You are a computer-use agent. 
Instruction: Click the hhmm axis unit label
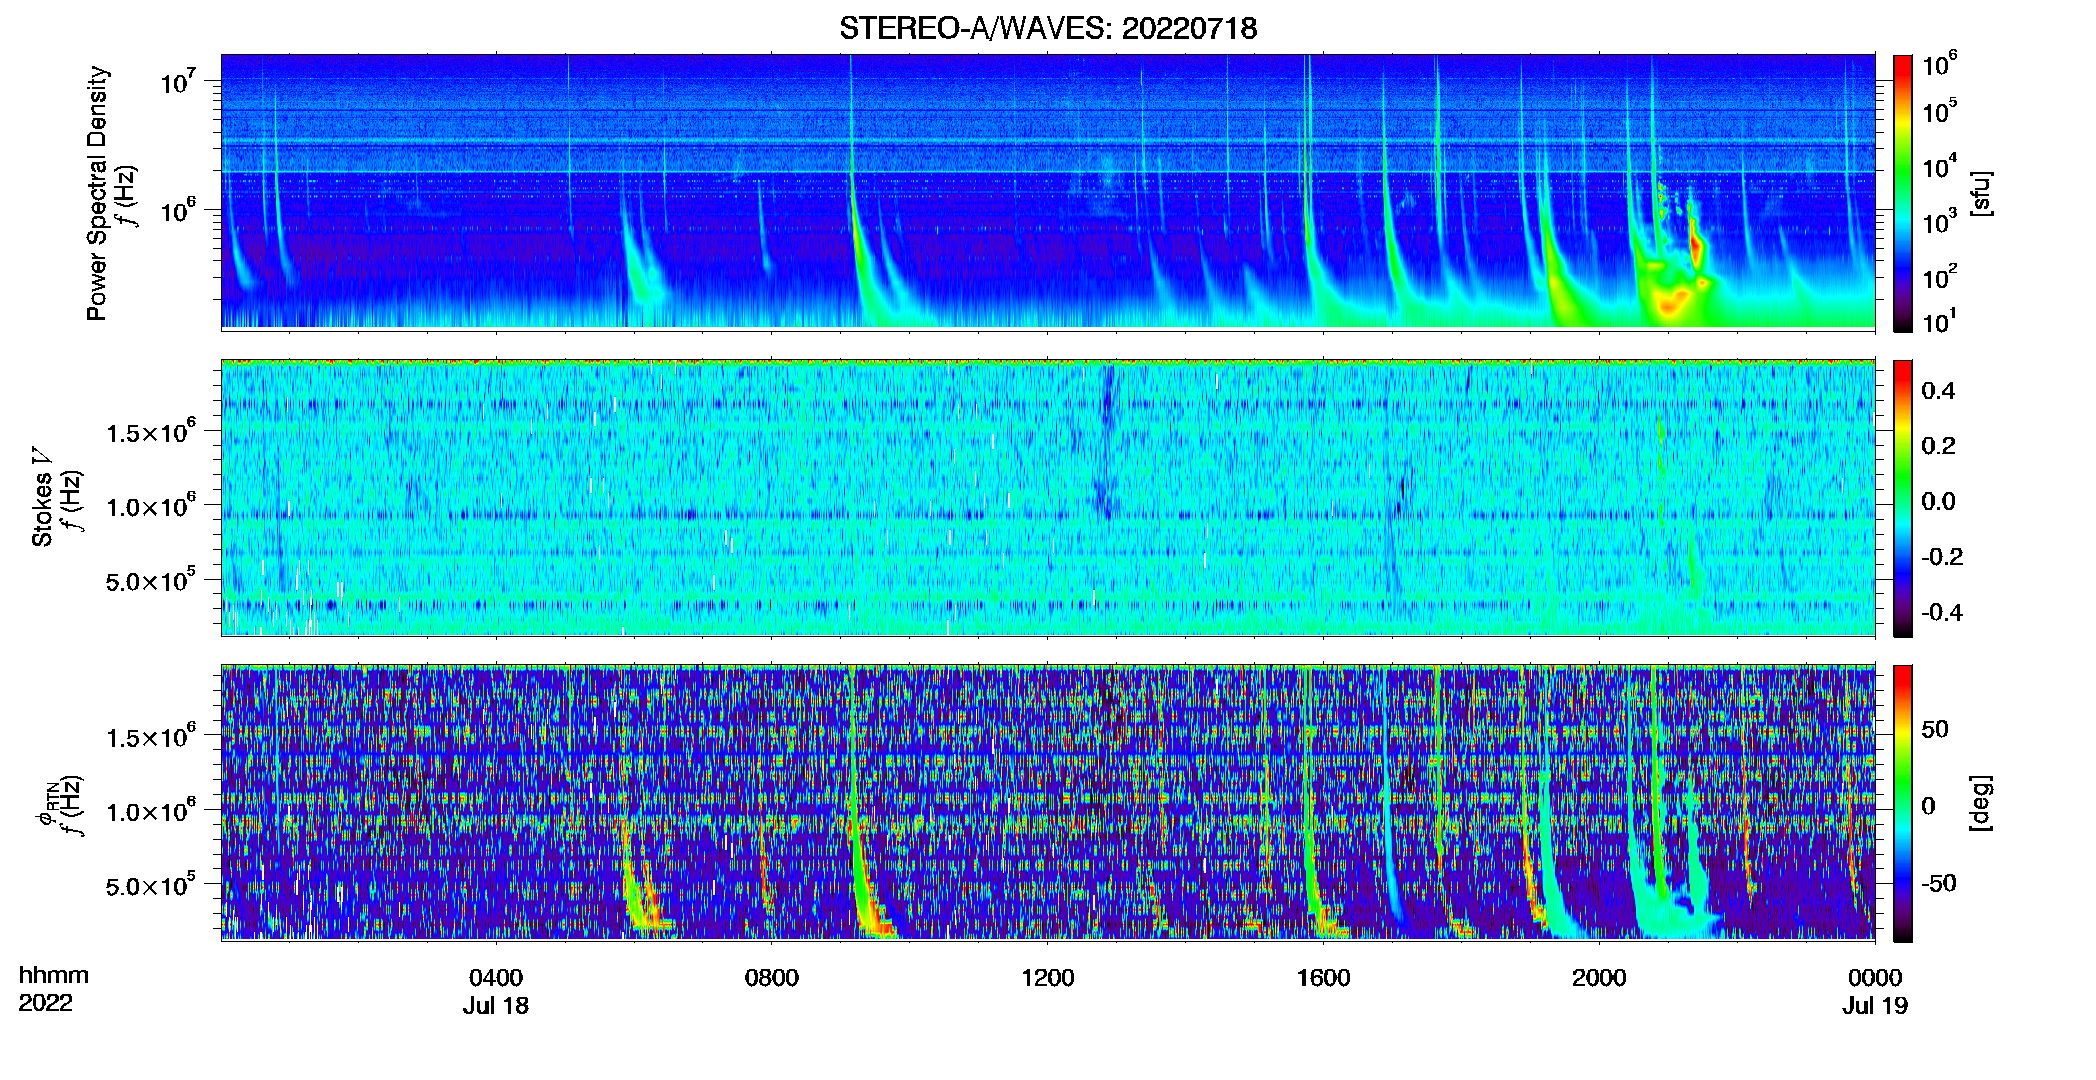(x=54, y=976)
